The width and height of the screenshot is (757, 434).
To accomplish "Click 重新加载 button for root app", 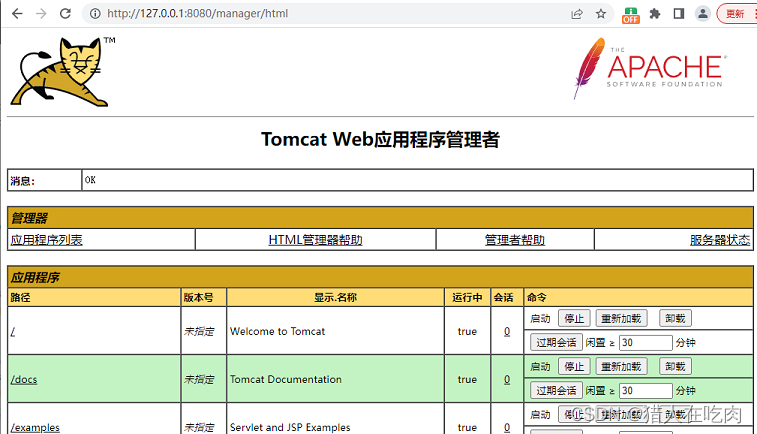I will (621, 319).
